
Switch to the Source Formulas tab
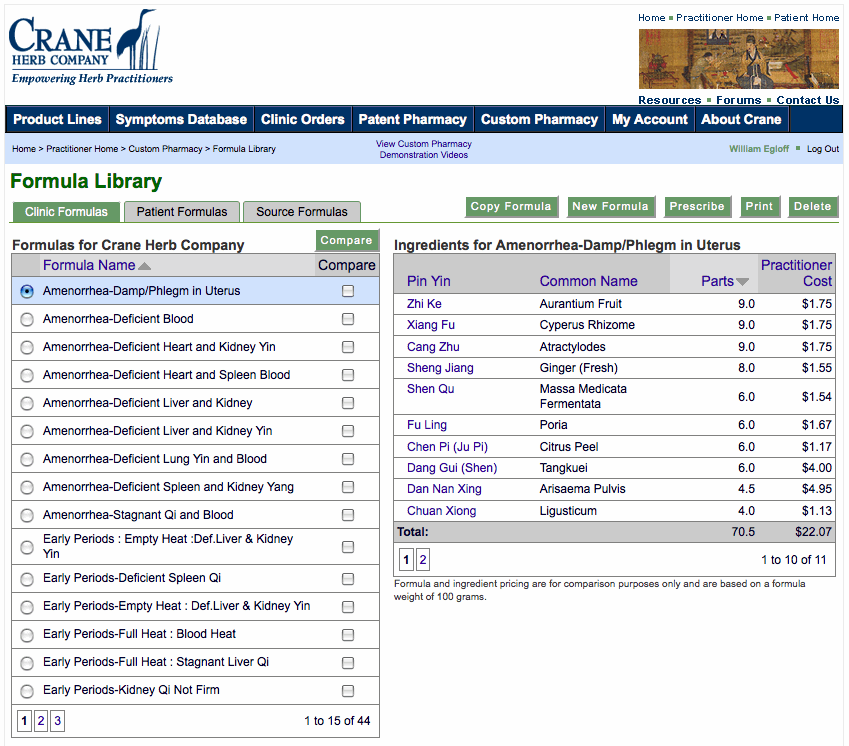point(302,212)
